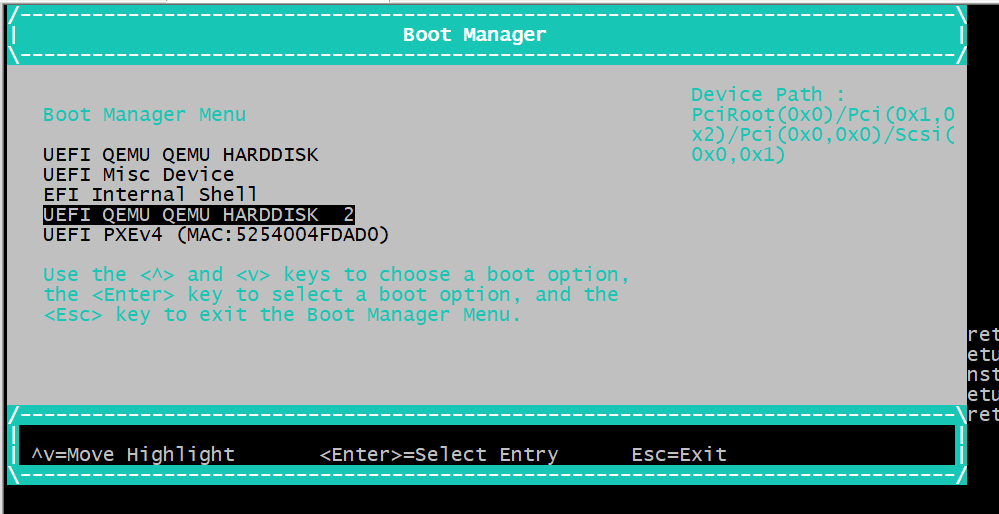Choose the UEFI Misc Device boot option
Image resolution: width=999 pixels, height=514 pixels.
[139, 175]
